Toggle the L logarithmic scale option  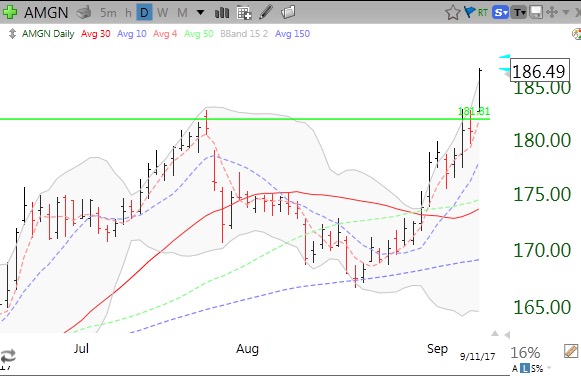coord(525,369)
